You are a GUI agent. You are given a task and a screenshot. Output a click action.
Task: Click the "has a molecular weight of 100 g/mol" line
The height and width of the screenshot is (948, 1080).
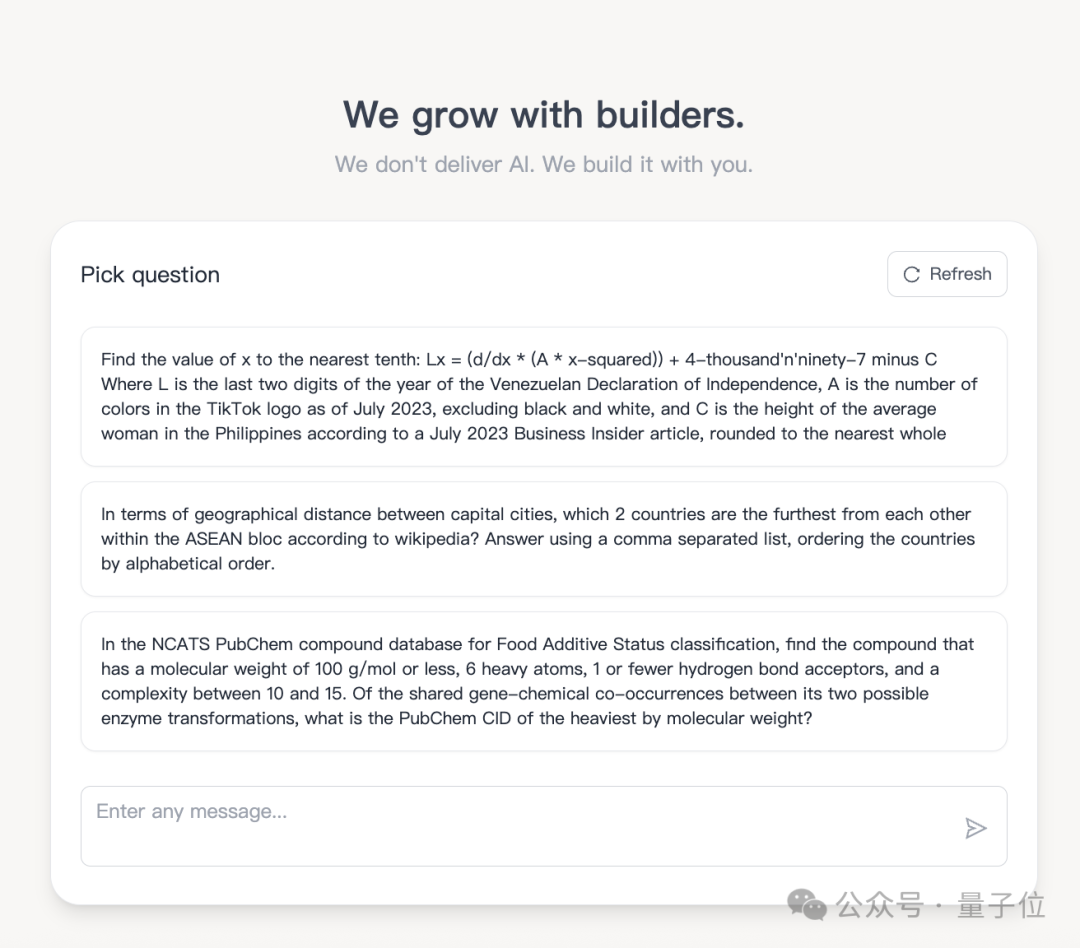pyautogui.click(x=520, y=669)
